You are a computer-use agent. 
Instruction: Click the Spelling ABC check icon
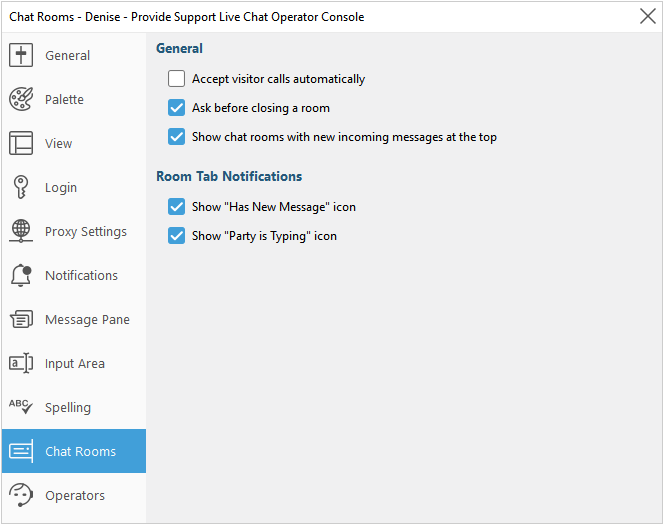pos(21,407)
